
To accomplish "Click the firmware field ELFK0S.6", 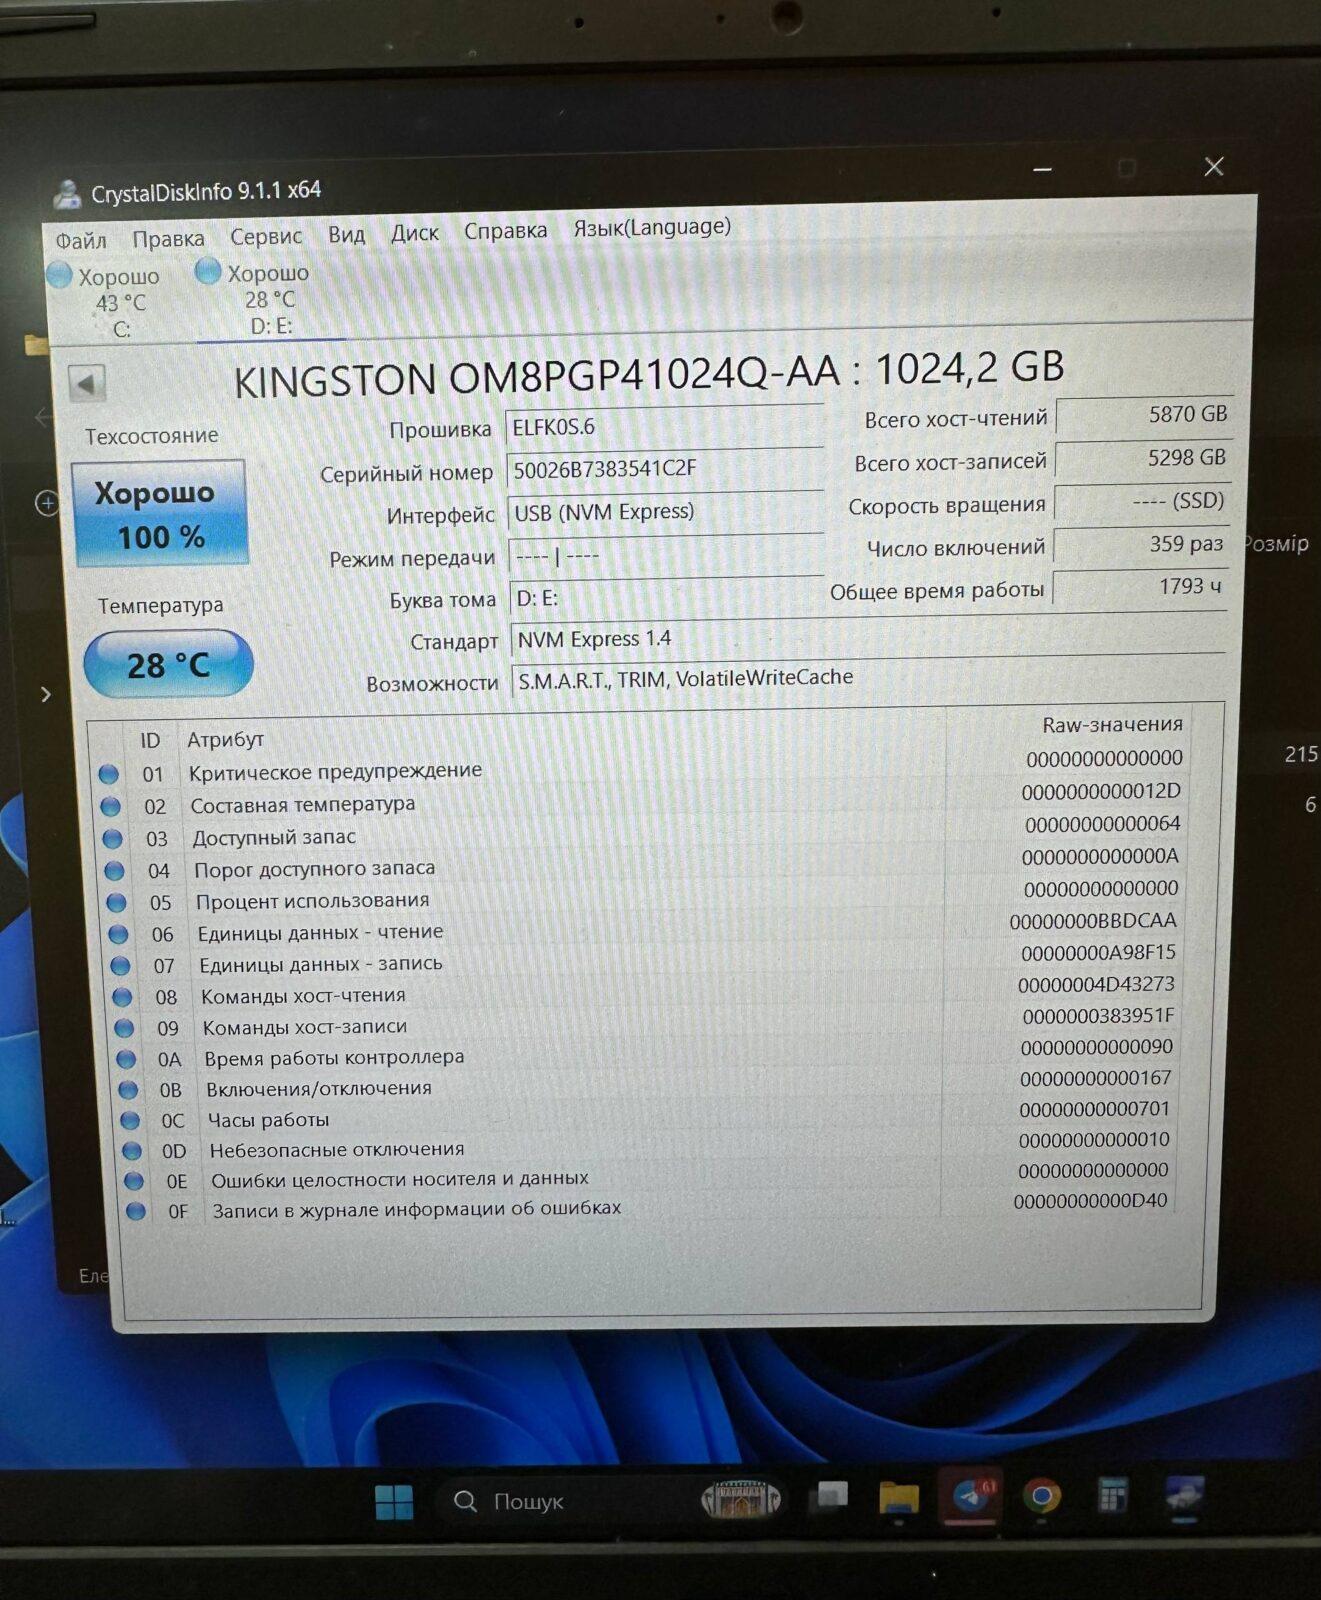I will click(665, 426).
